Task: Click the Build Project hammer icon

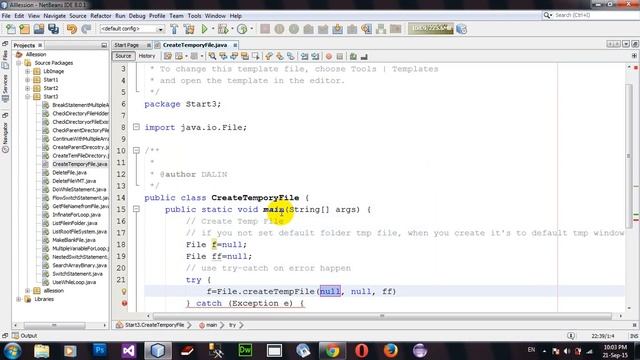Action: coord(174,29)
